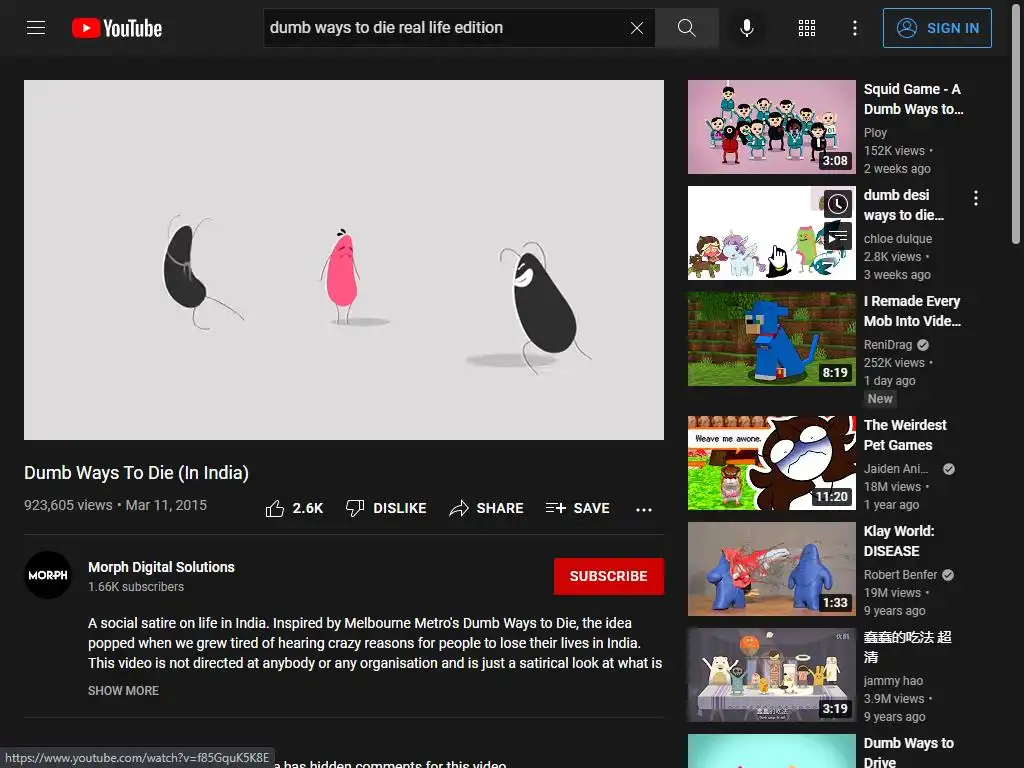The height and width of the screenshot is (768, 1024).
Task: Click the 'New' badge label
Action: point(880,398)
